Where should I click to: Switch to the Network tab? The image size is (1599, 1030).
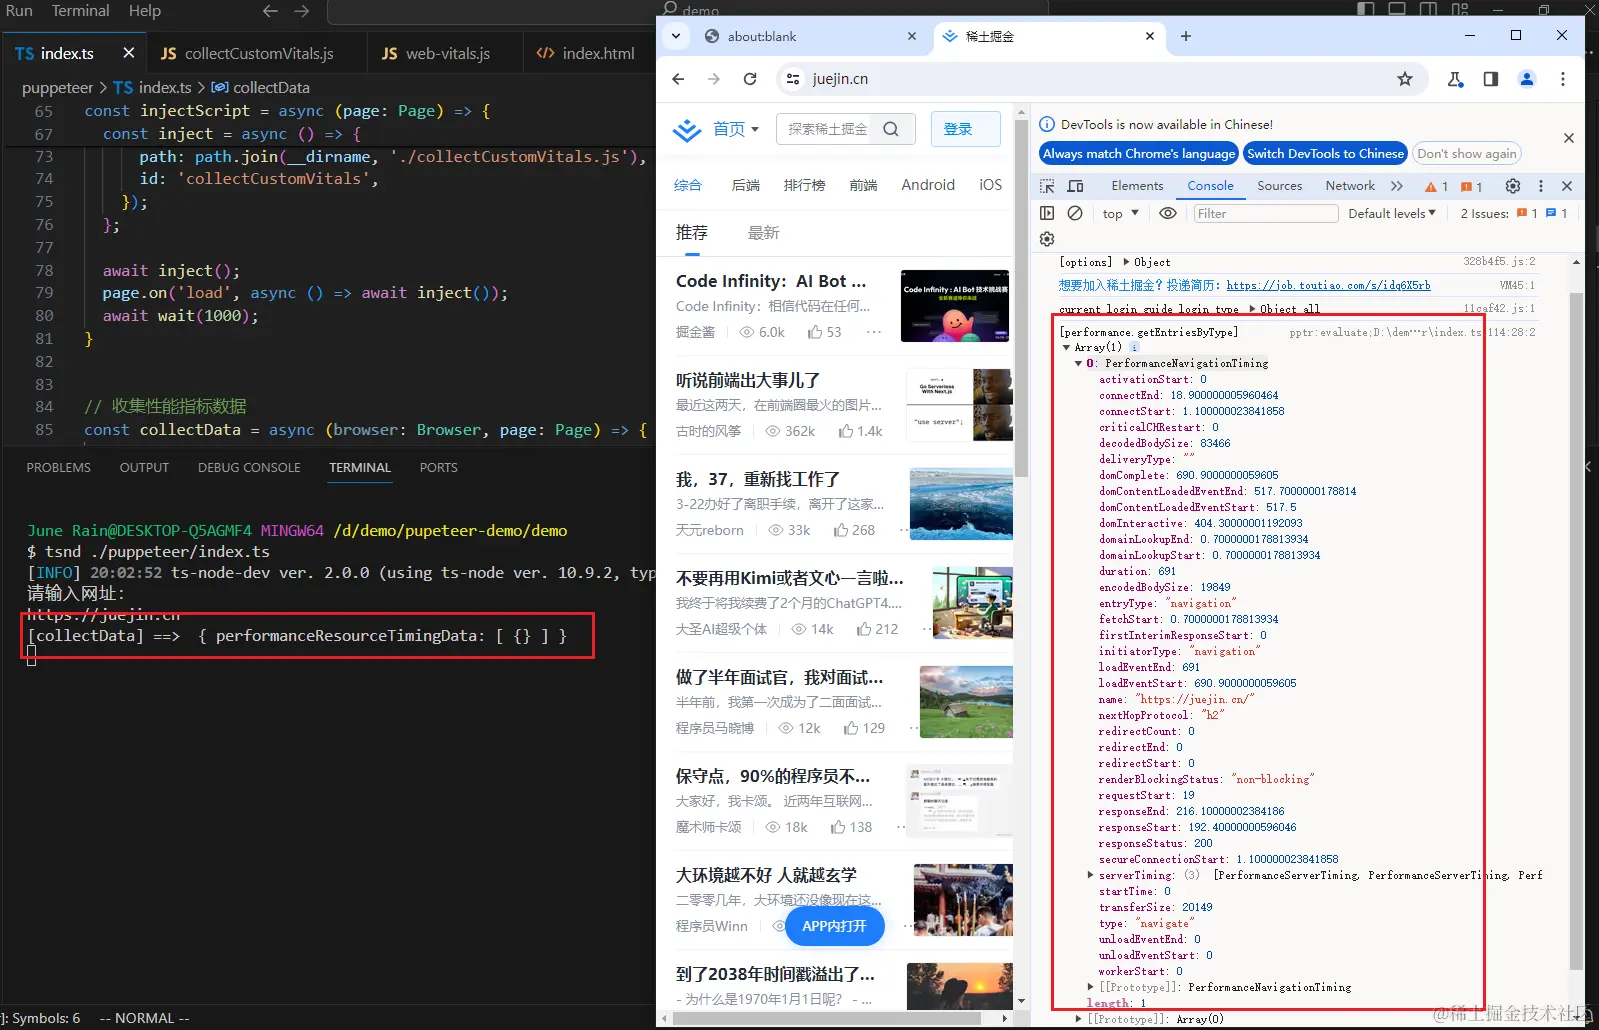click(x=1350, y=186)
